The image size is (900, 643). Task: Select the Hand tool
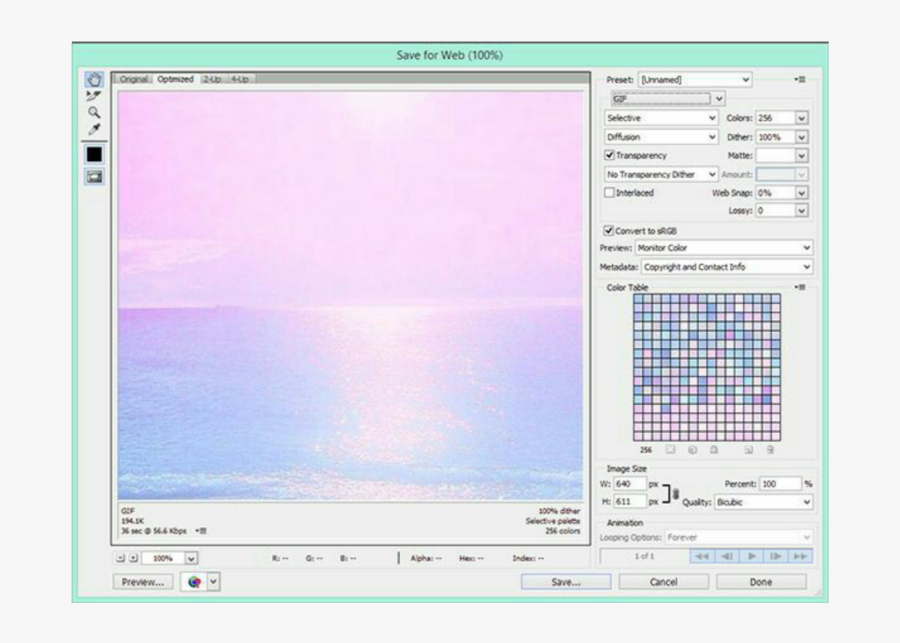pyautogui.click(x=94, y=79)
